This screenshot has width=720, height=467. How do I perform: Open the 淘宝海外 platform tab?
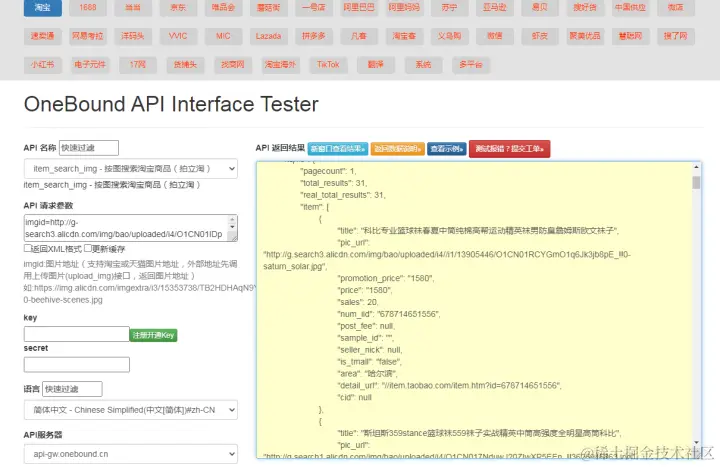(x=280, y=64)
